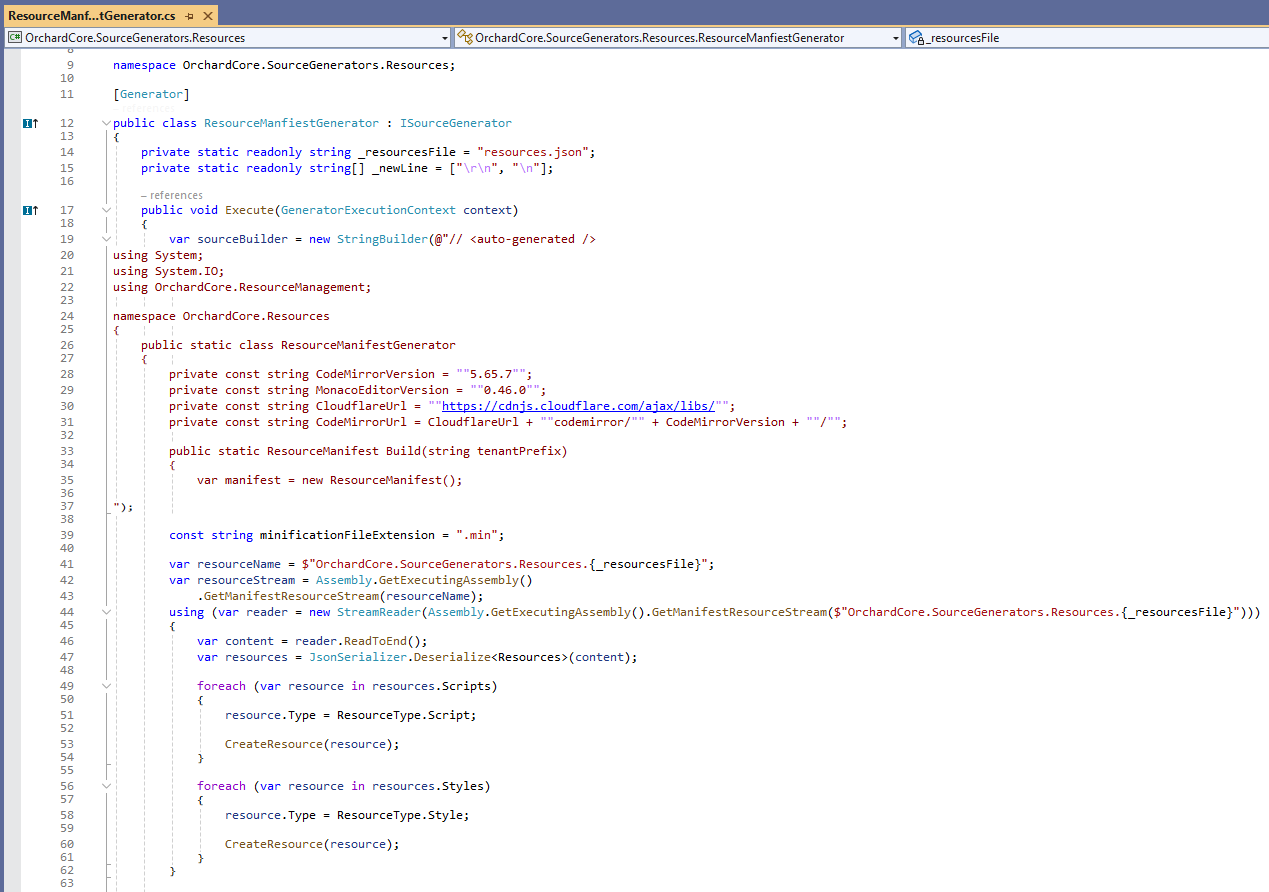Collapse the ResourceManfiestGenerator class at line 12
1269x892 pixels.
coord(106,123)
